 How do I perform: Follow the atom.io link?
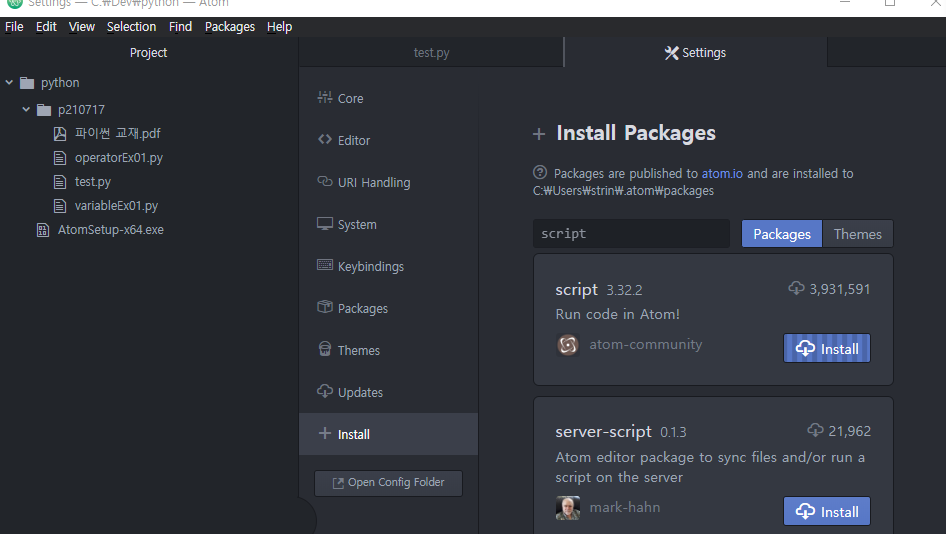[x=722, y=174]
